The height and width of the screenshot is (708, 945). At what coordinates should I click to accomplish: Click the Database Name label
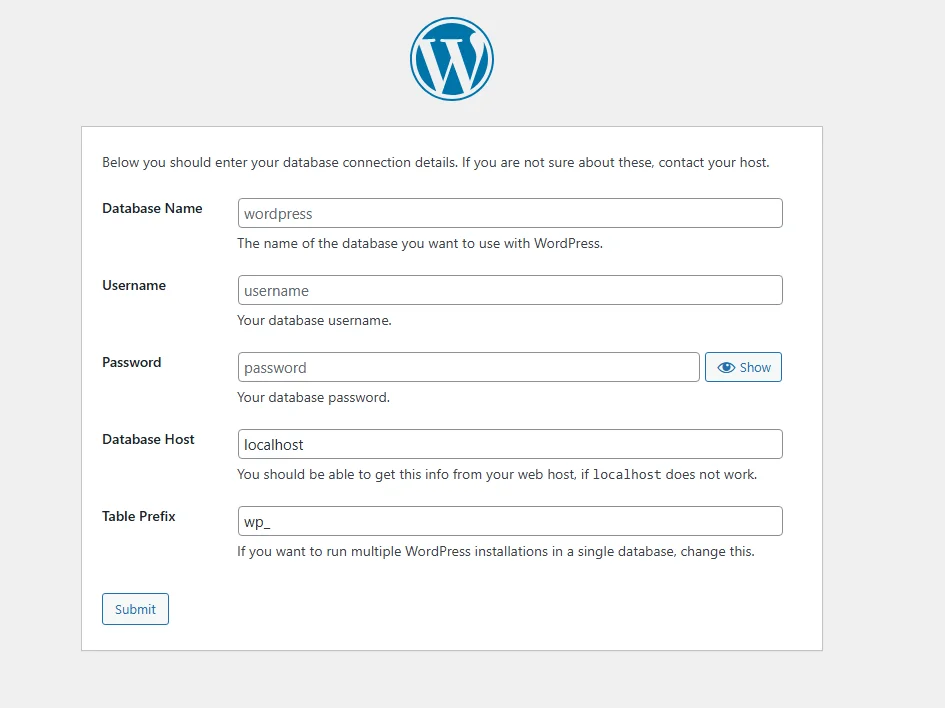click(x=152, y=208)
